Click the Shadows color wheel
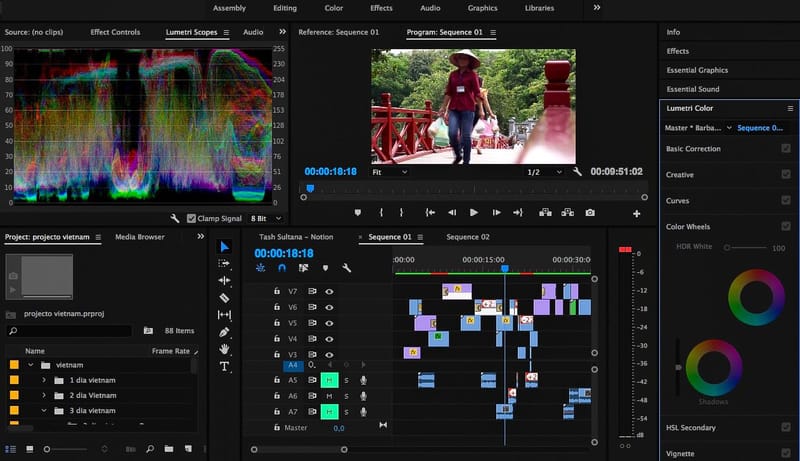Screen dimensions: 800x461 [714, 368]
